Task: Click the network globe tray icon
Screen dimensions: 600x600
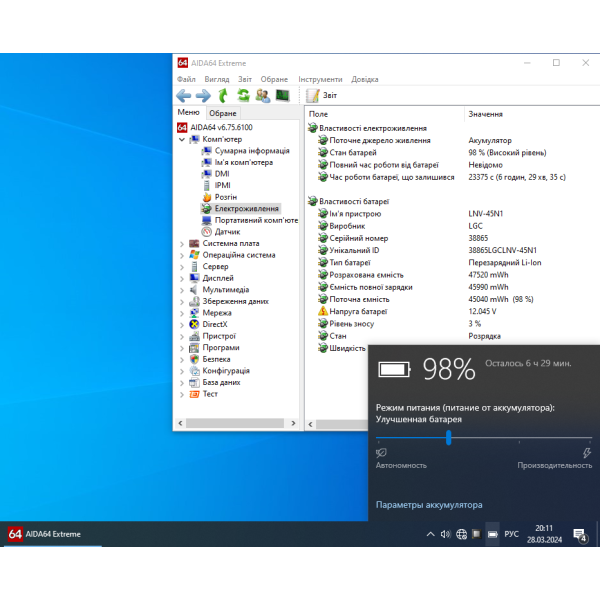Action: 461,534
